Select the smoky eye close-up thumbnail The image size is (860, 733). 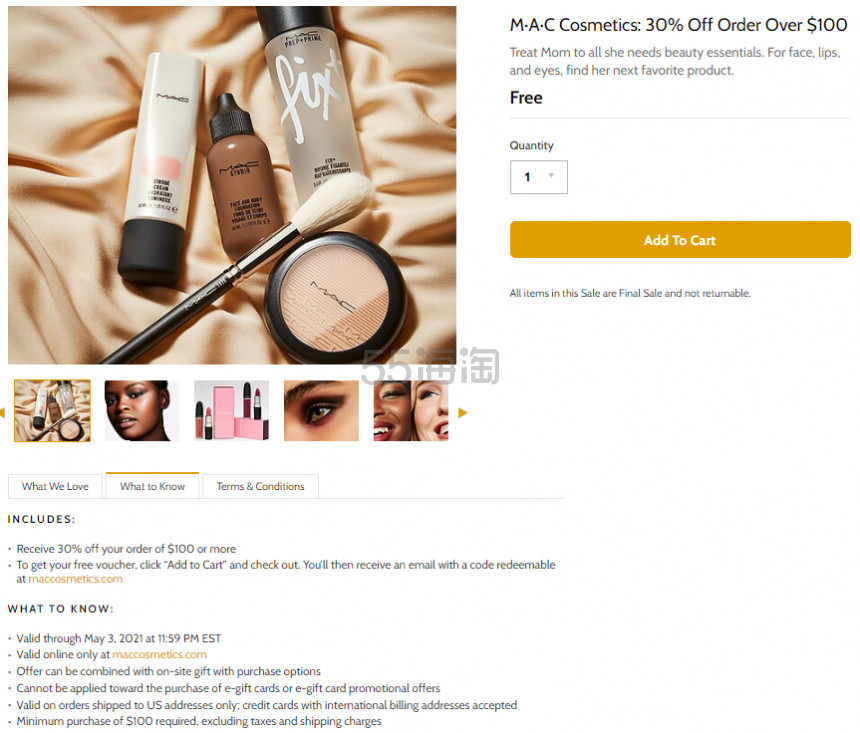pyautogui.click(x=321, y=410)
